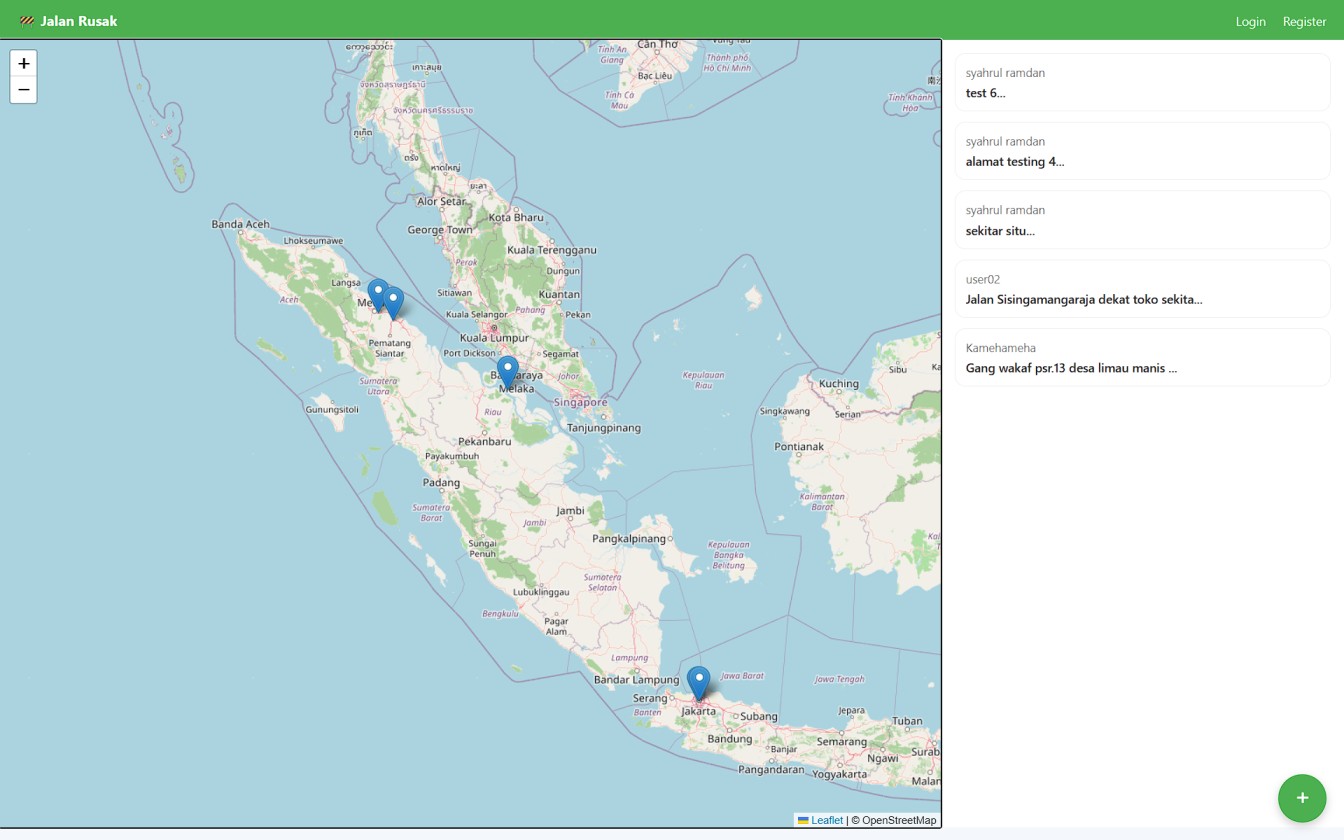Click the Kota Bharu label on map
Viewport: 1344px width, 840px height.
click(x=516, y=217)
